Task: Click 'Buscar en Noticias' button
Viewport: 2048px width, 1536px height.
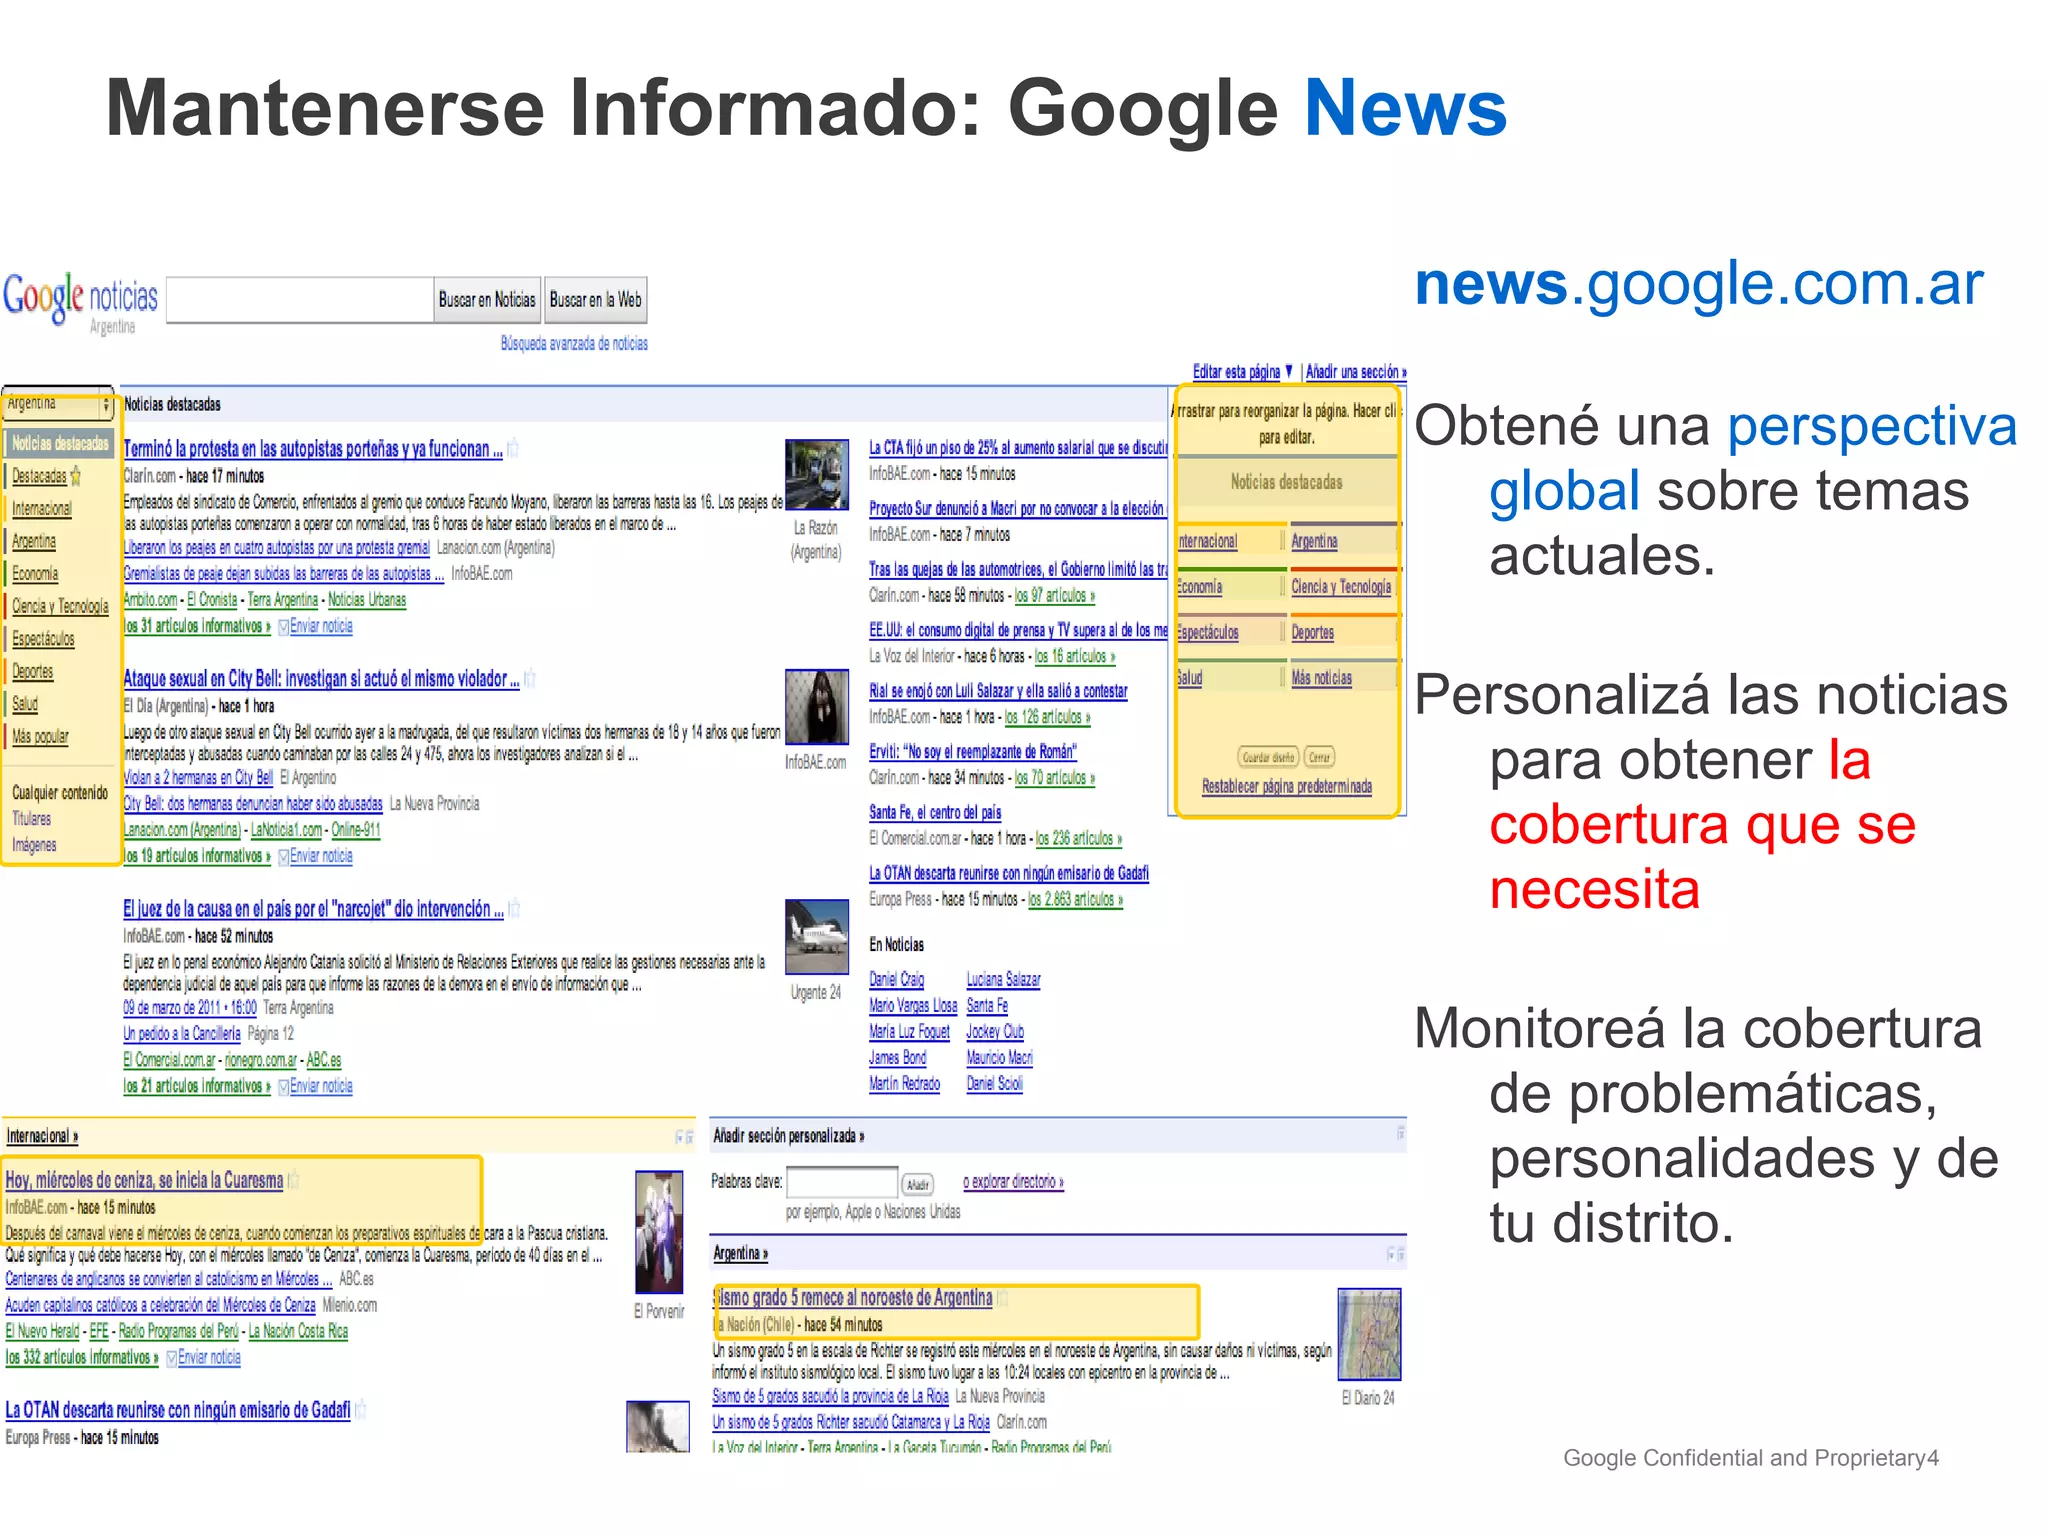Action: point(487,300)
